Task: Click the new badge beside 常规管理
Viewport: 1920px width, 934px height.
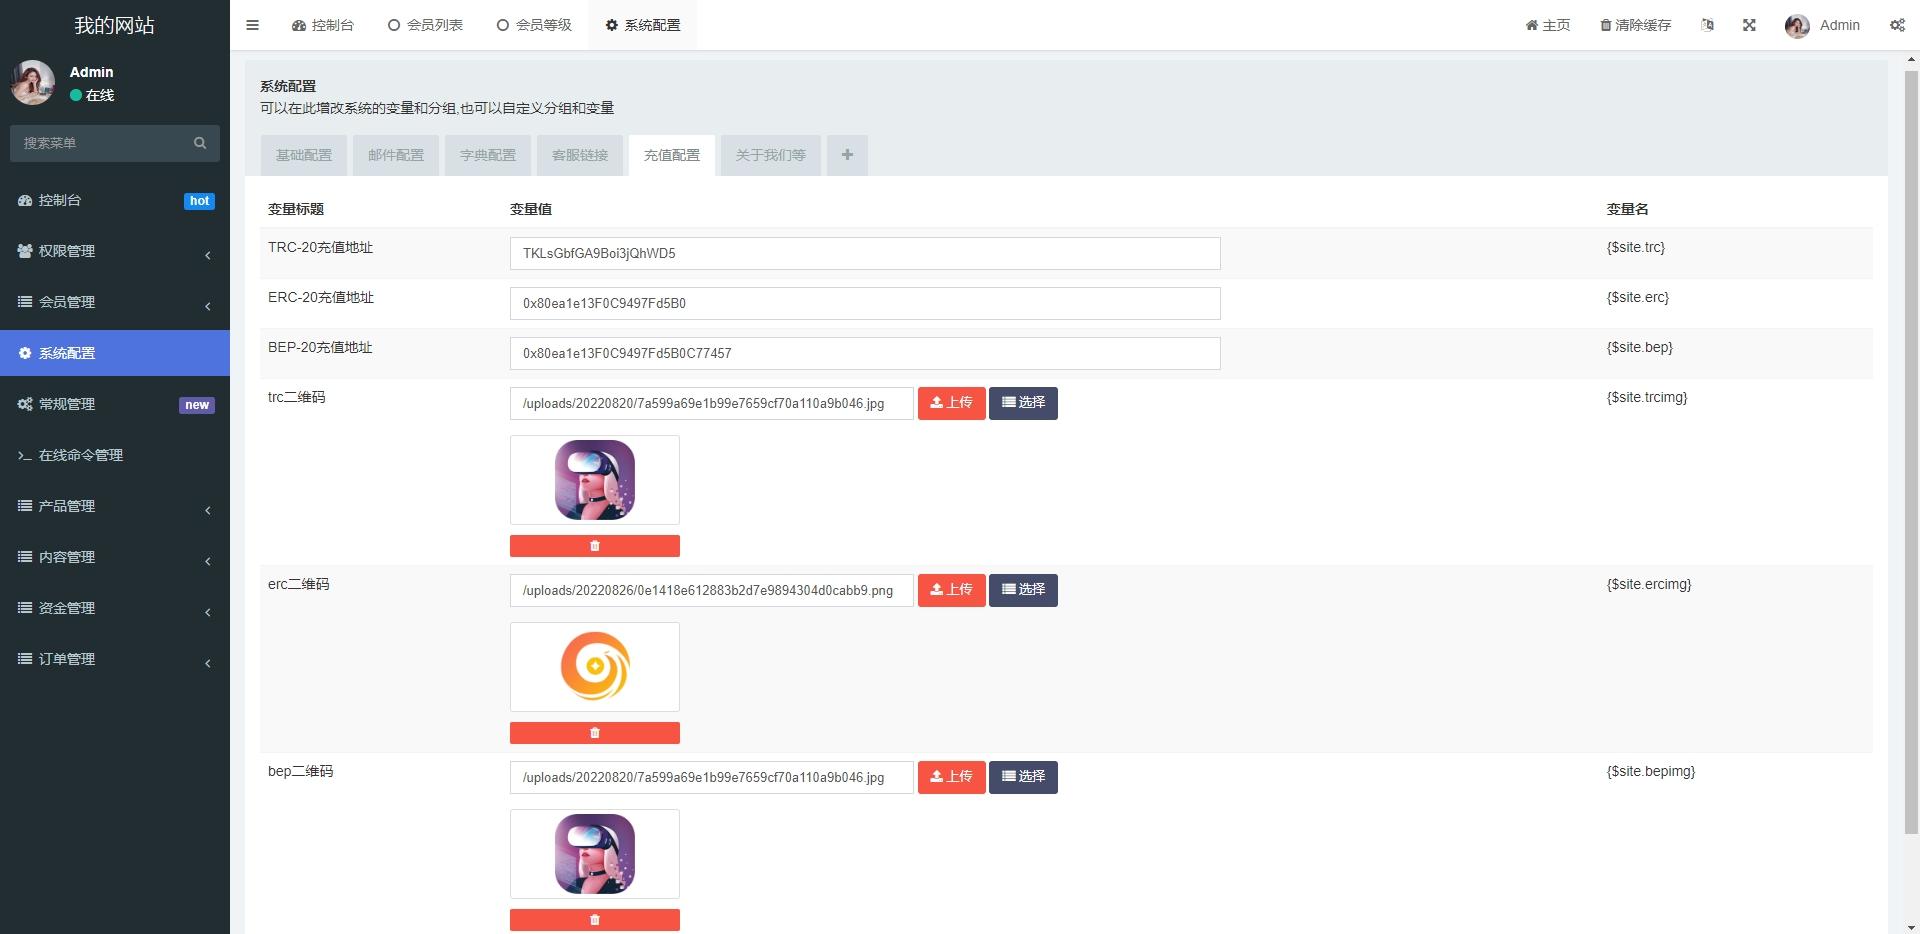Action: point(197,405)
